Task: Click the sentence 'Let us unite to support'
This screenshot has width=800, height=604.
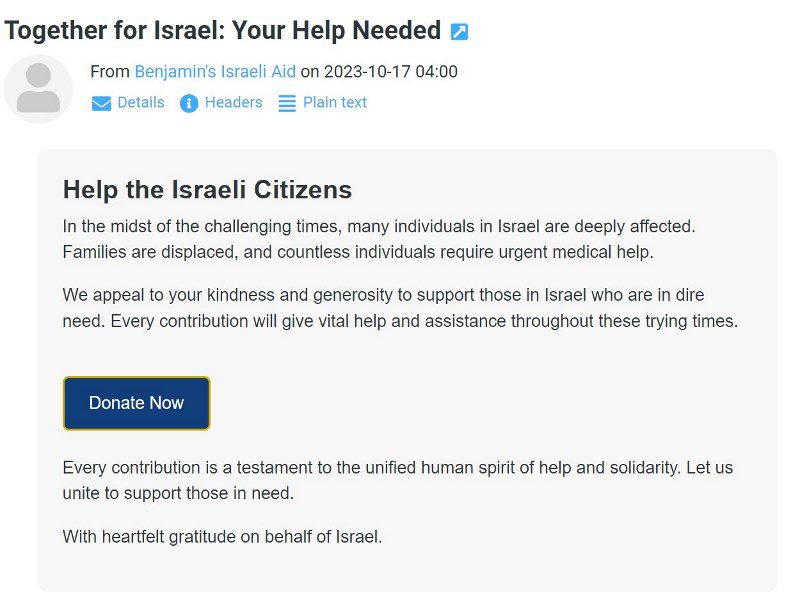Action: click(177, 494)
